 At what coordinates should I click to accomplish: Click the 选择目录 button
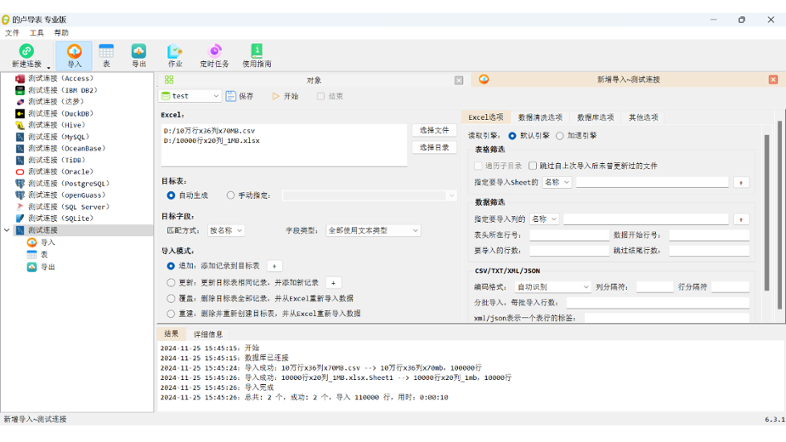click(x=434, y=148)
